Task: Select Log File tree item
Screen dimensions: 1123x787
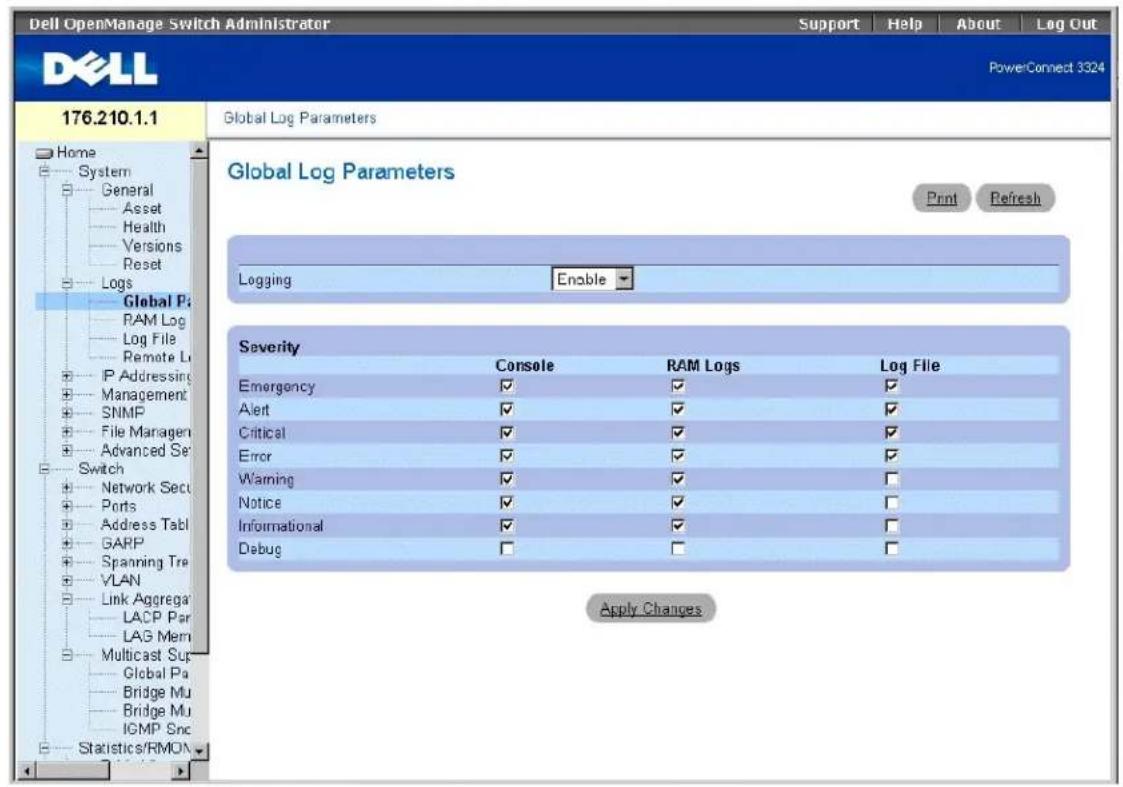Action: 149,339
